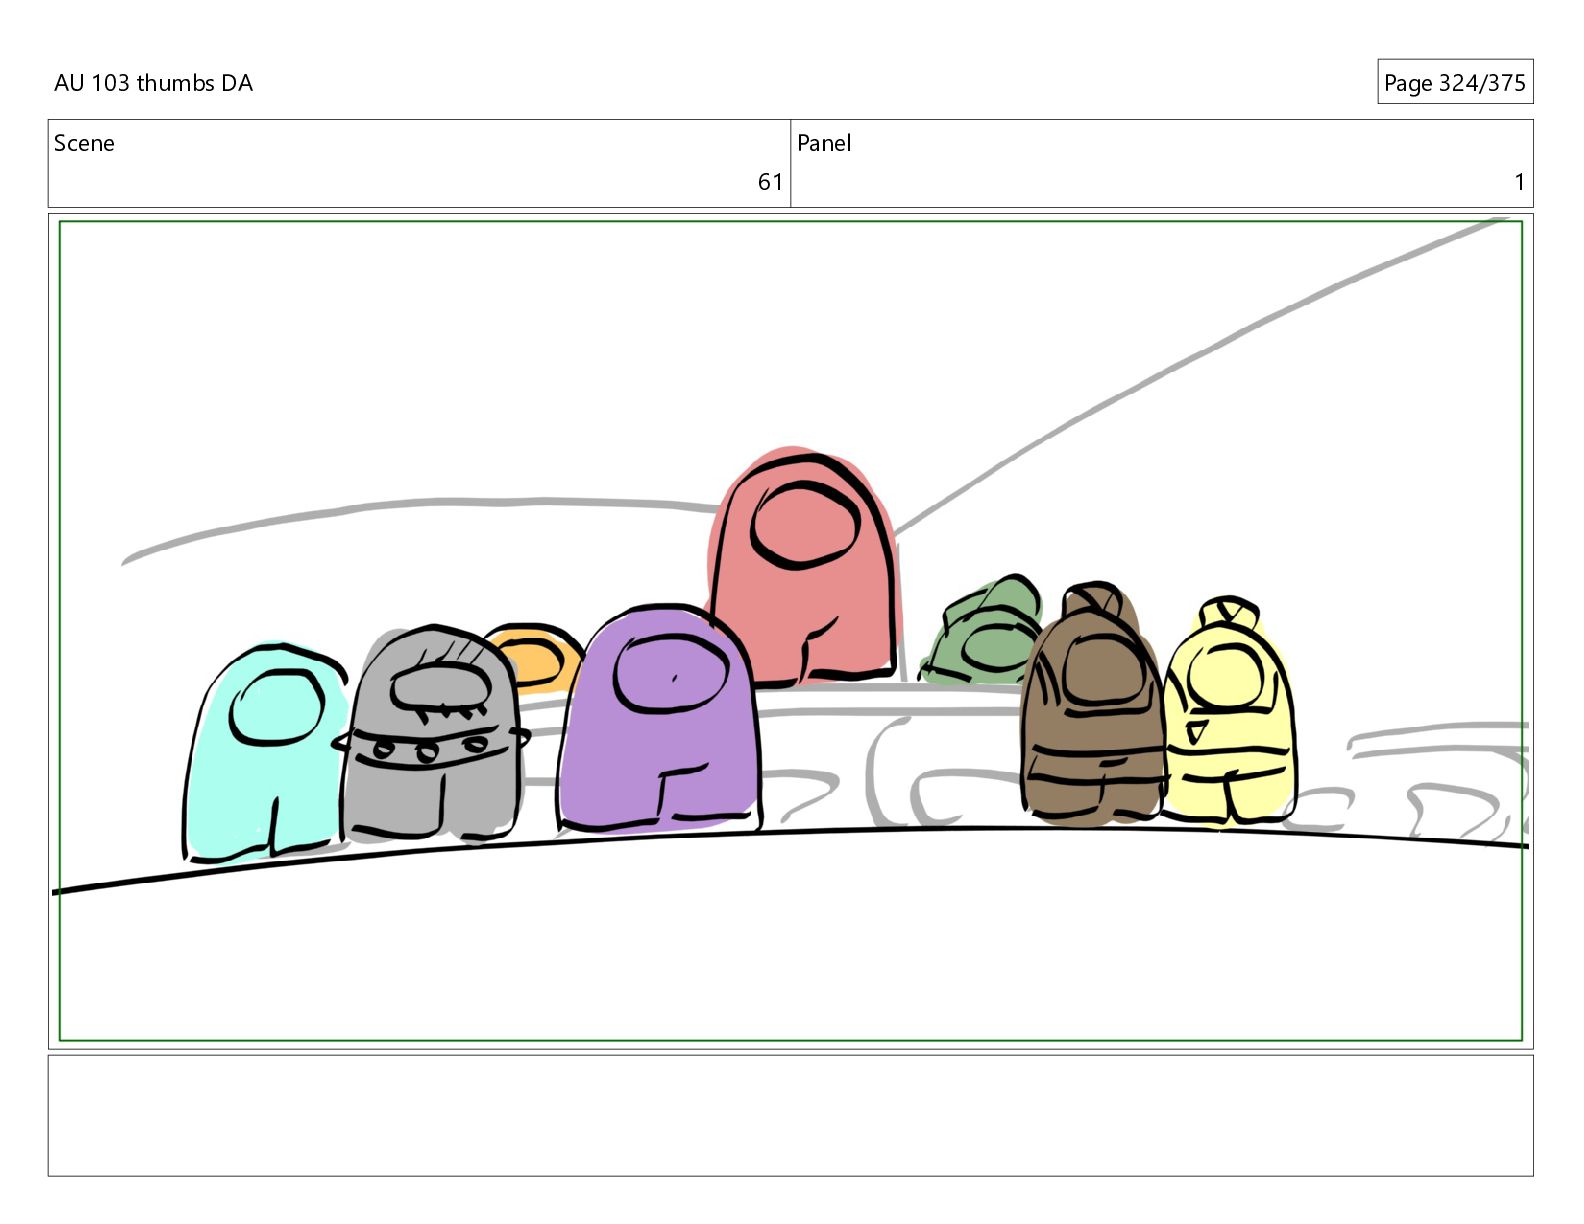This screenshot has width=1584, height=1224.
Task: Click the panel number 1
Action: click(x=1519, y=182)
